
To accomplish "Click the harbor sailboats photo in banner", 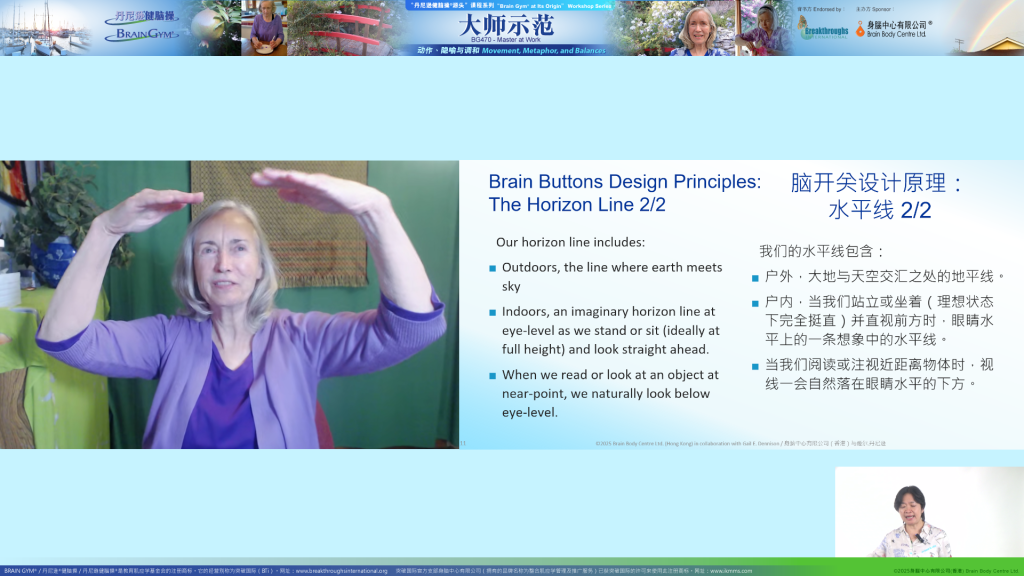I will coord(45,27).
